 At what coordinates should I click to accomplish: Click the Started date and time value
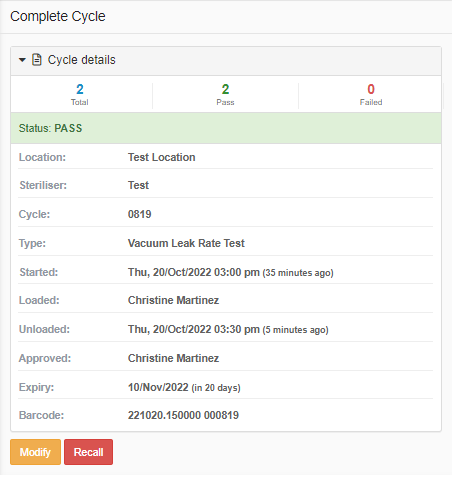pos(231,272)
